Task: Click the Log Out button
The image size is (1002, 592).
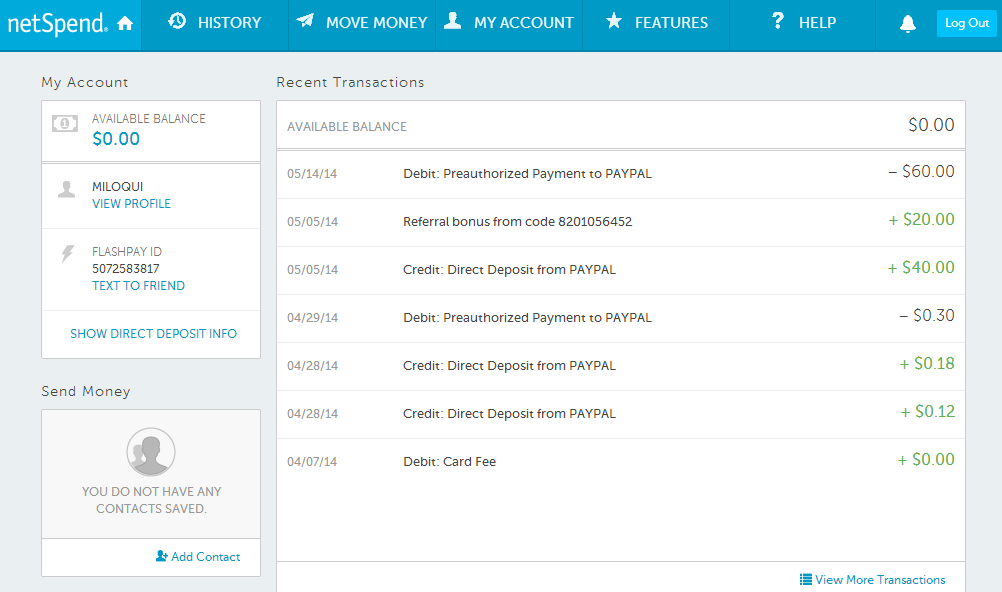Action: (966, 24)
